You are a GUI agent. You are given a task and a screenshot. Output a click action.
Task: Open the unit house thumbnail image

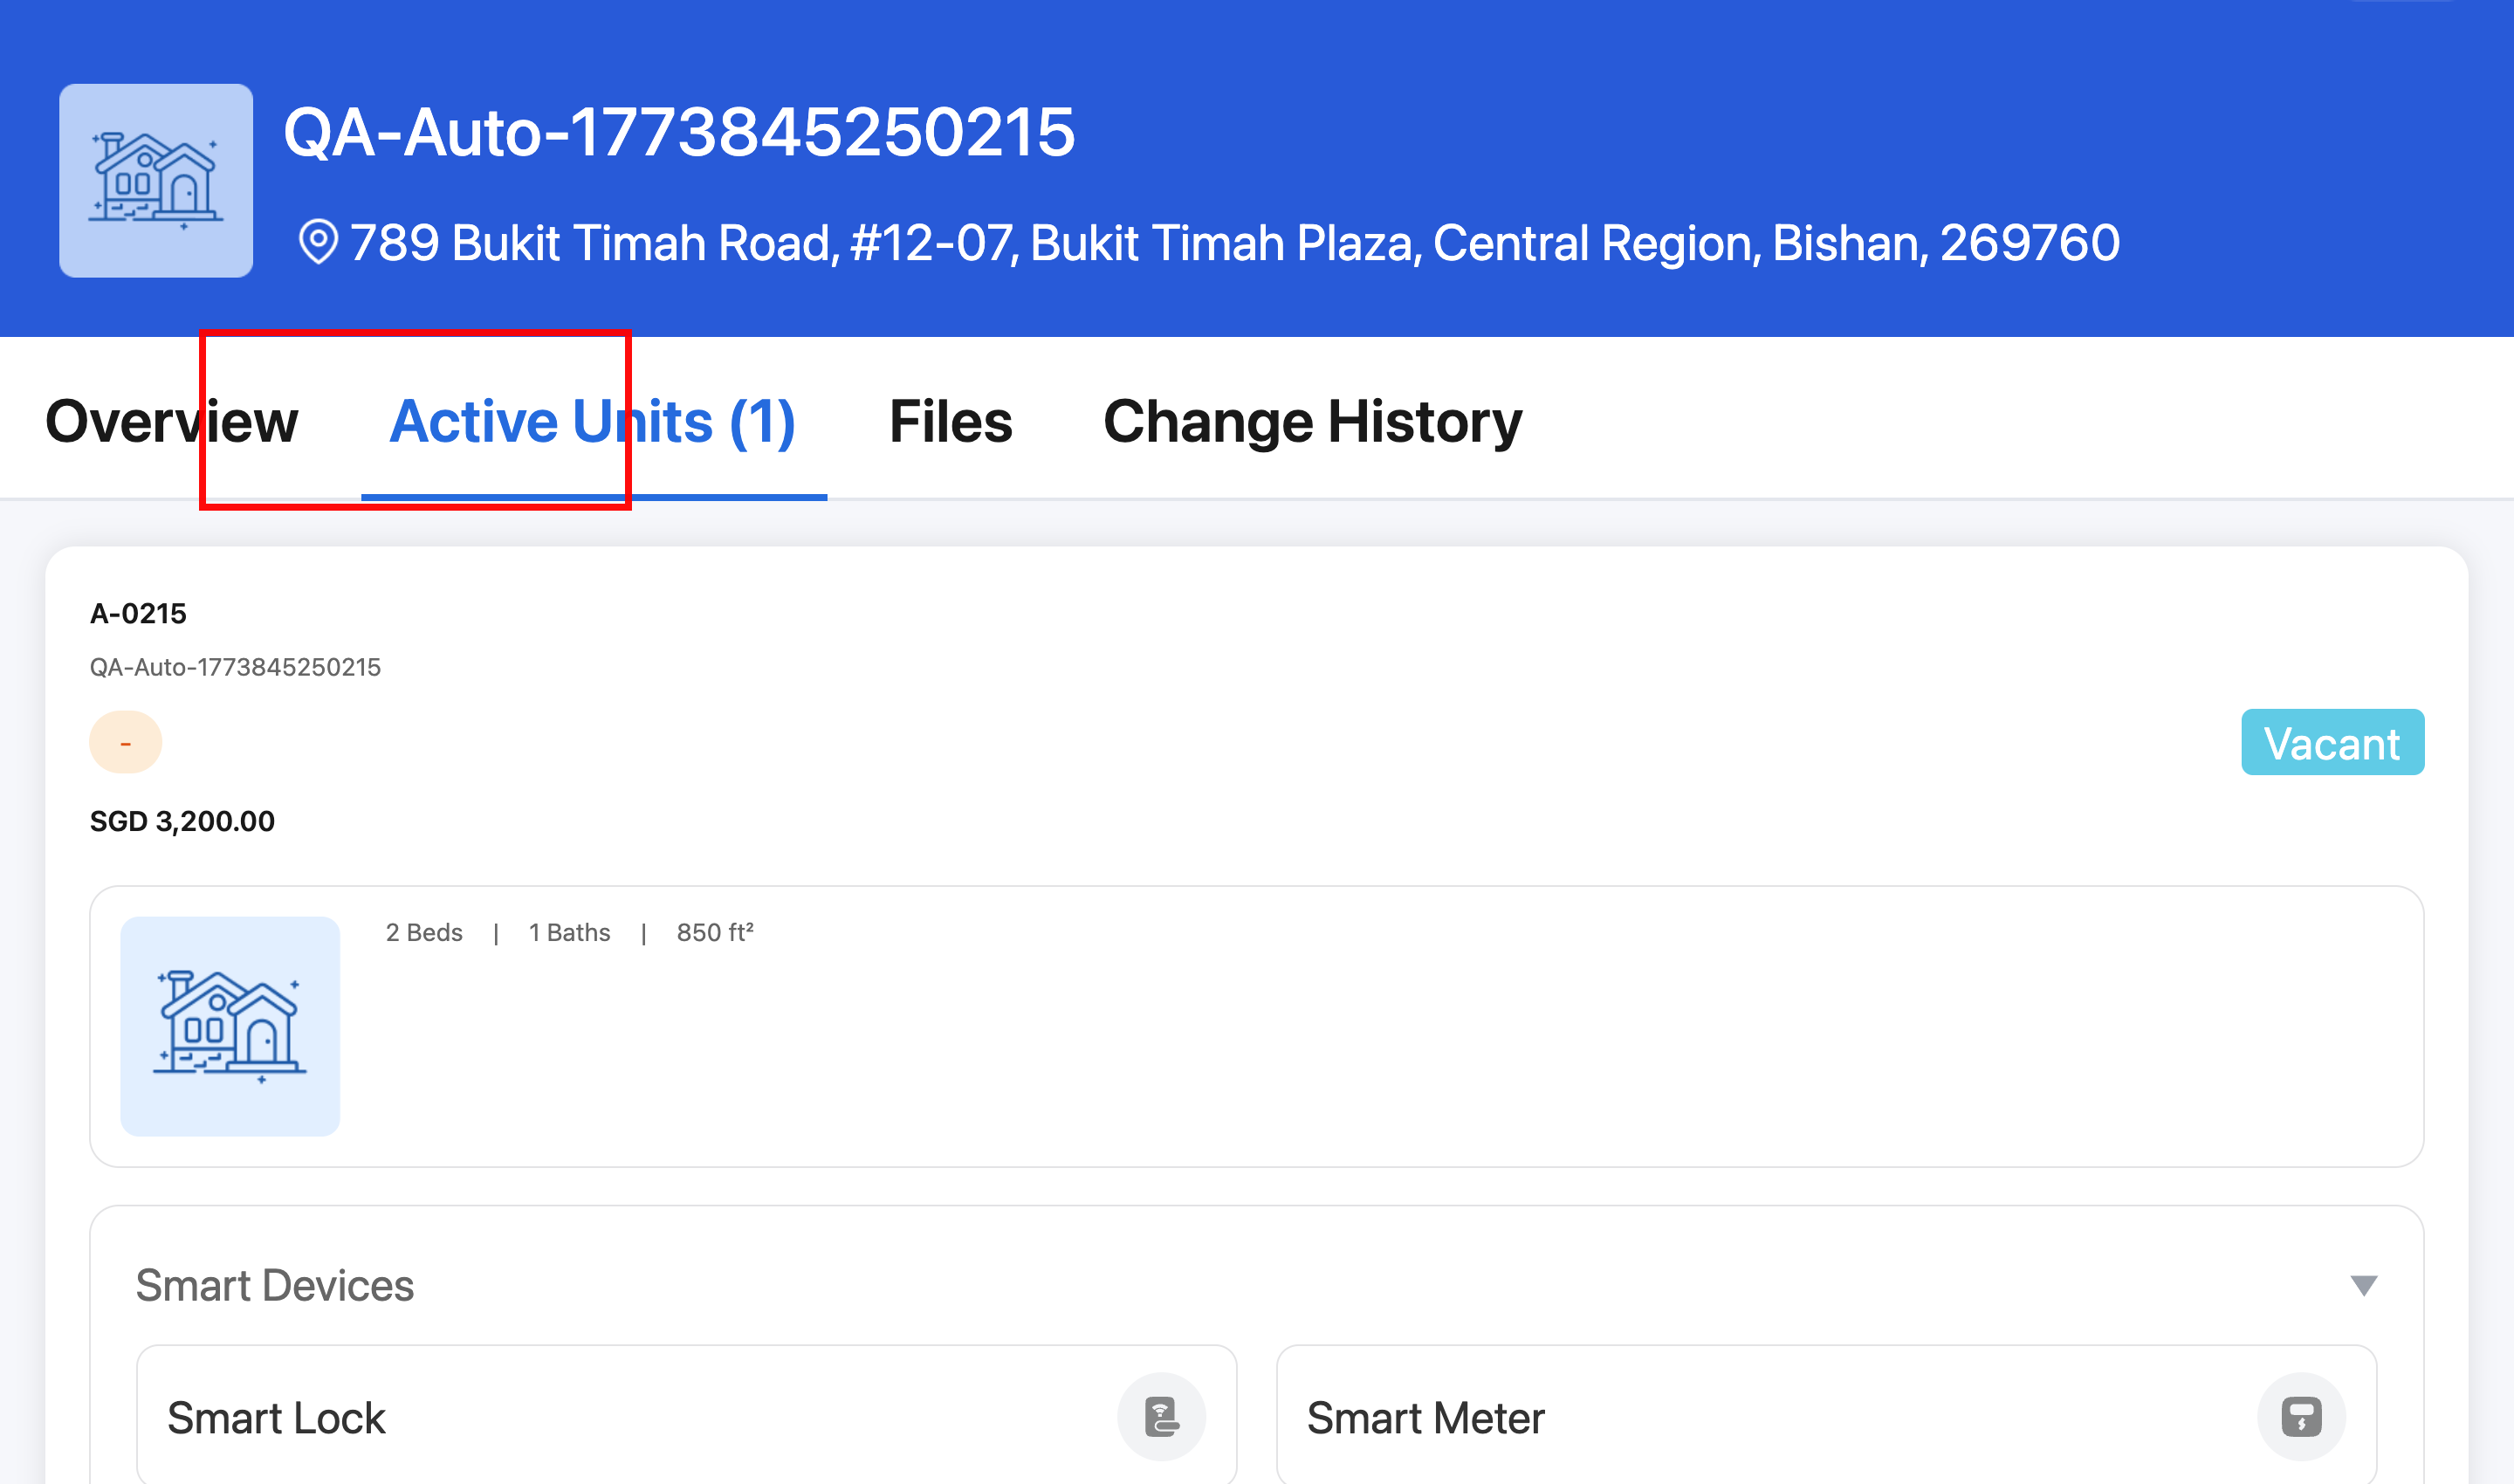pos(230,1026)
